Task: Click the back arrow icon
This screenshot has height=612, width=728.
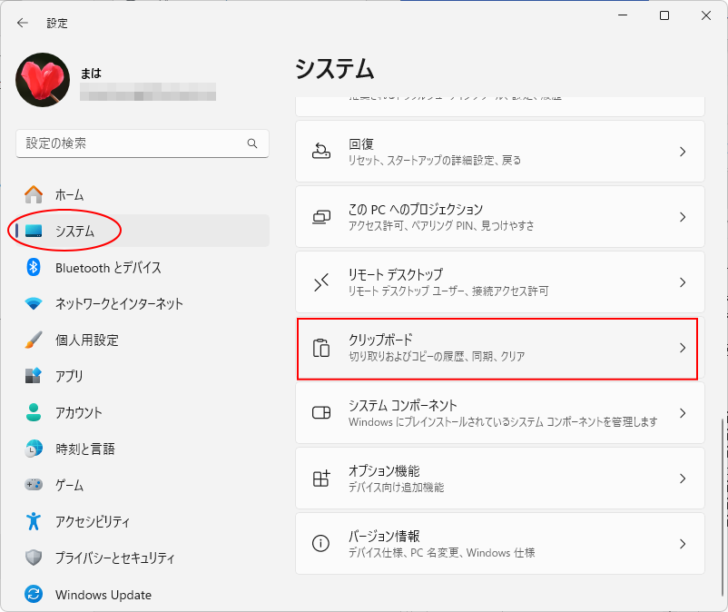Action: click(22, 23)
